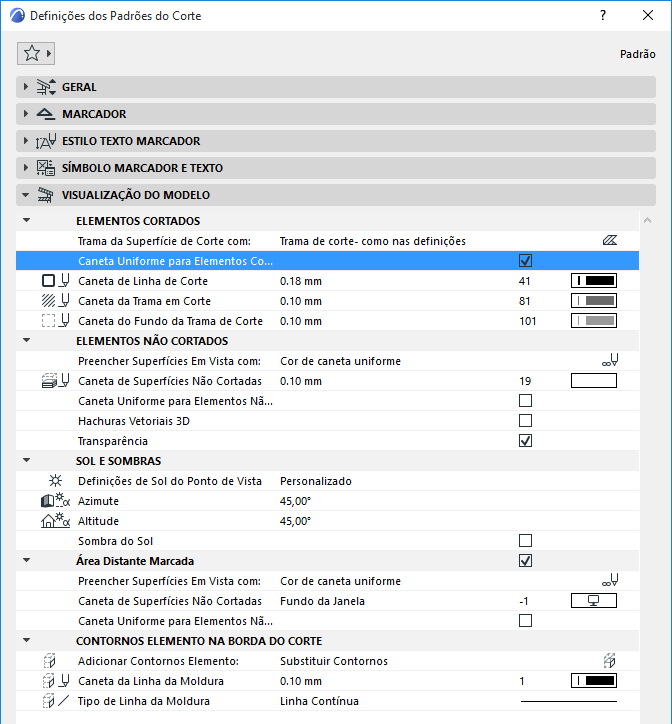This screenshot has height=724, width=672.
Task: Click the VISUALIZAÇÃO DO MODELO panel icon
Action: (x=45, y=195)
